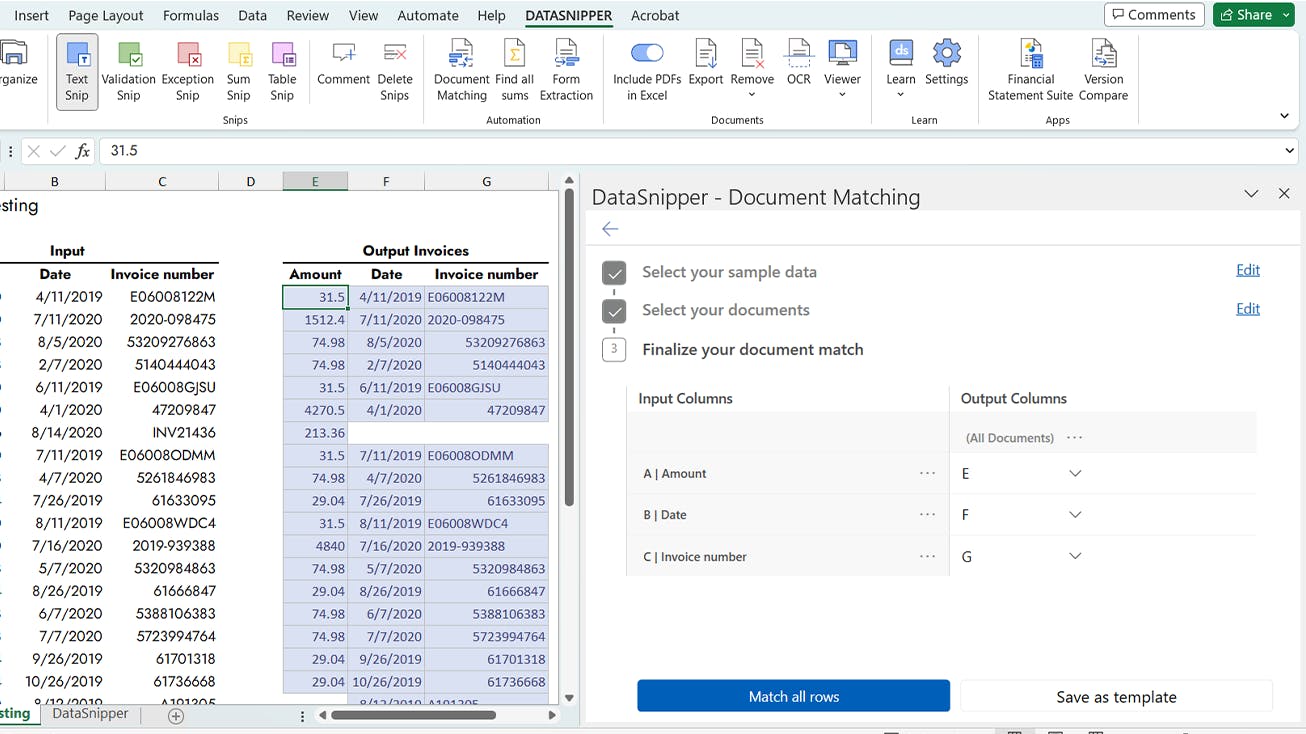The width and height of the screenshot is (1306, 734).
Task: Open the output column dropdown for Amount
Action: tap(1074, 473)
